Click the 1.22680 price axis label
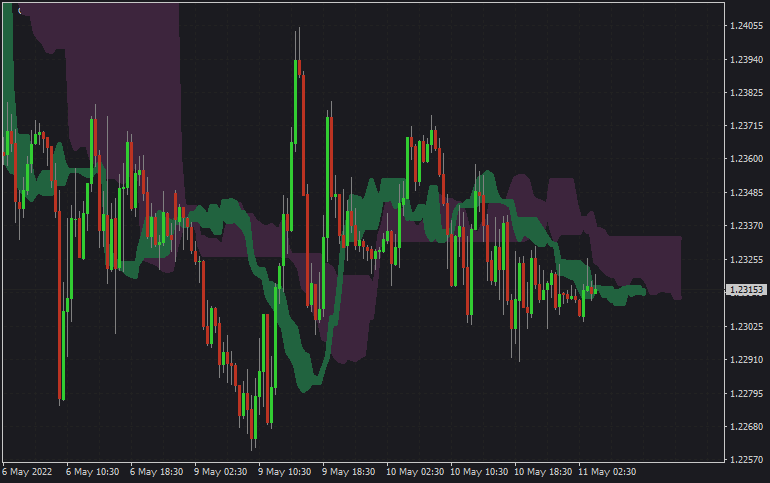This screenshot has height=483, width=770. 746,427
